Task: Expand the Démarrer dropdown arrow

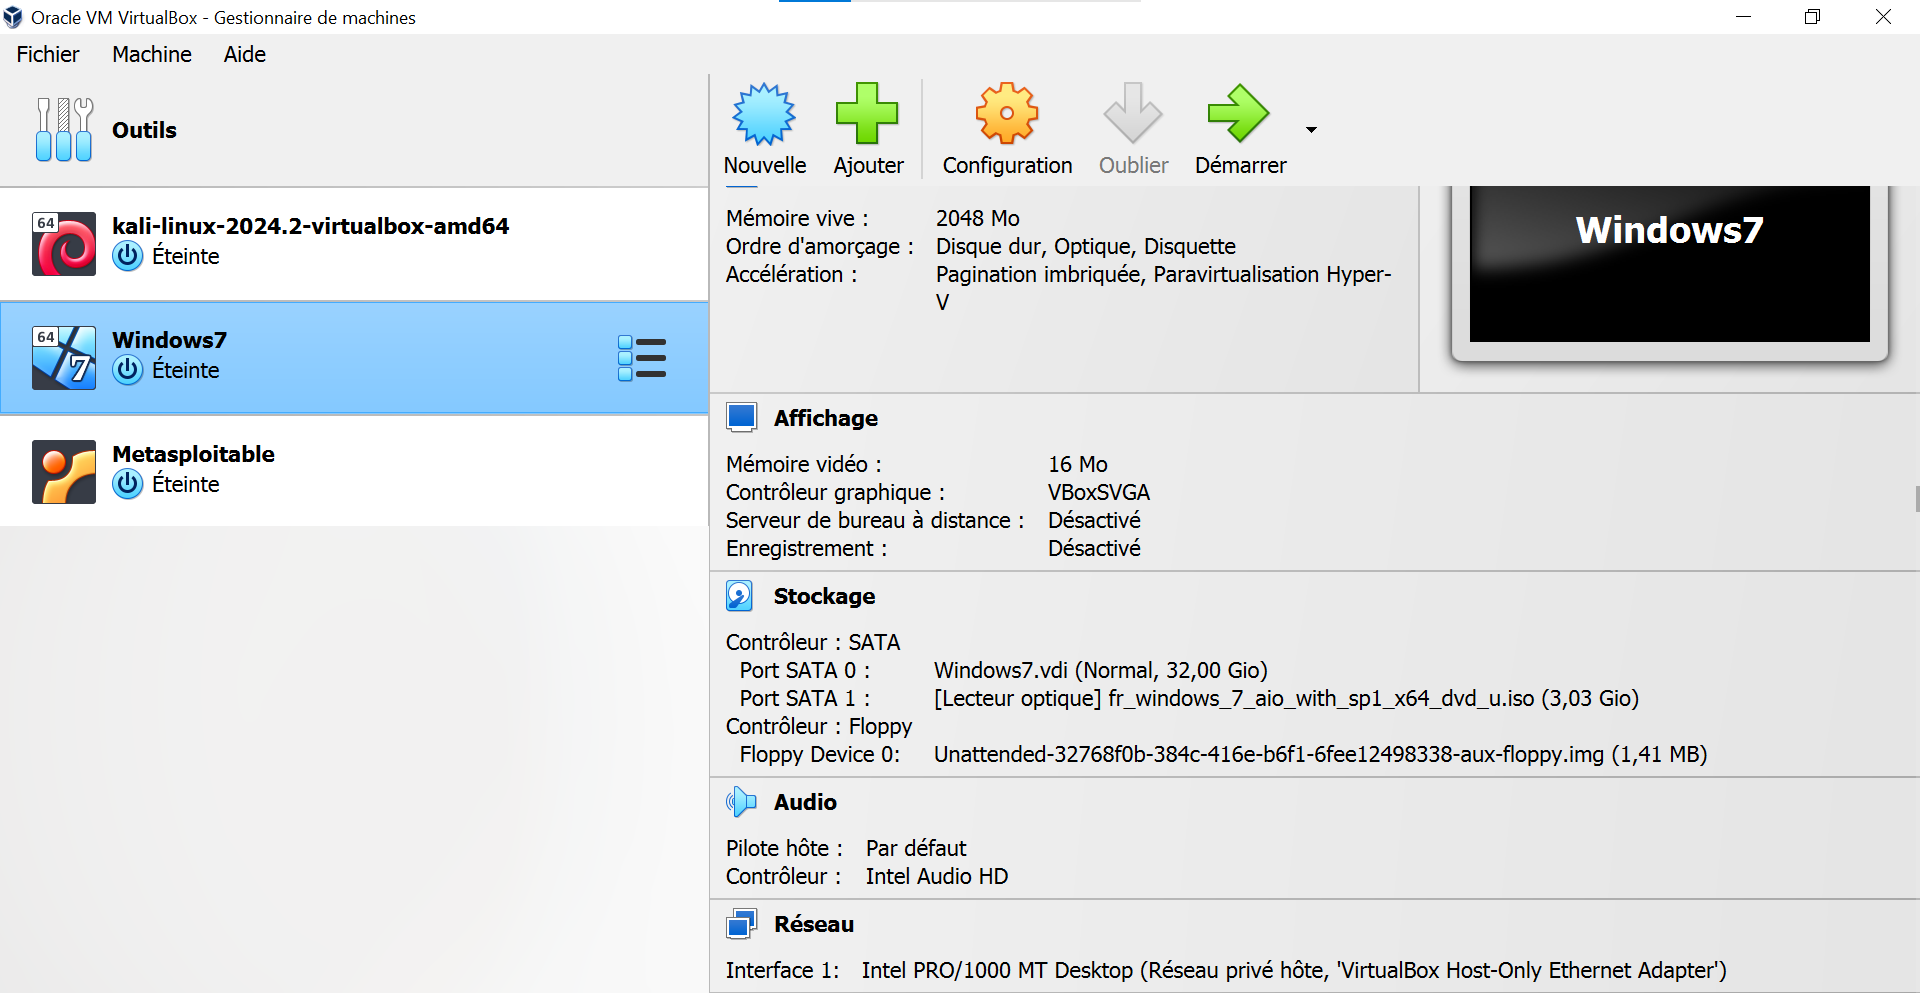Action: 1311,130
